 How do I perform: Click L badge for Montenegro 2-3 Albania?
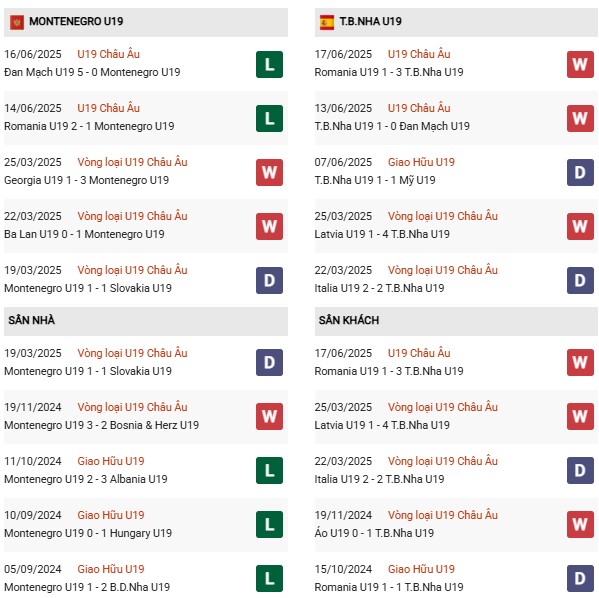coord(269,470)
